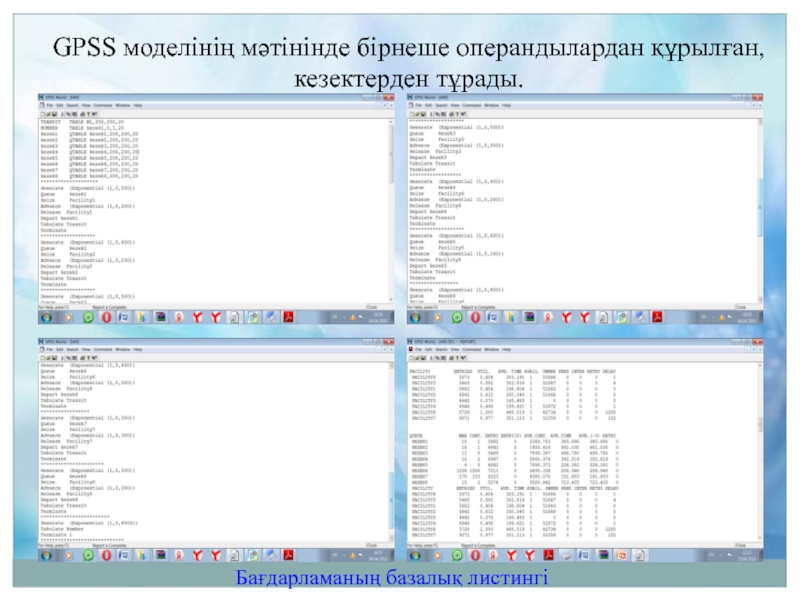Image resolution: width=800 pixels, height=600 pixels.
Task: Open the Search menu in the bottom-left GPSS window
Action: click(x=71, y=350)
